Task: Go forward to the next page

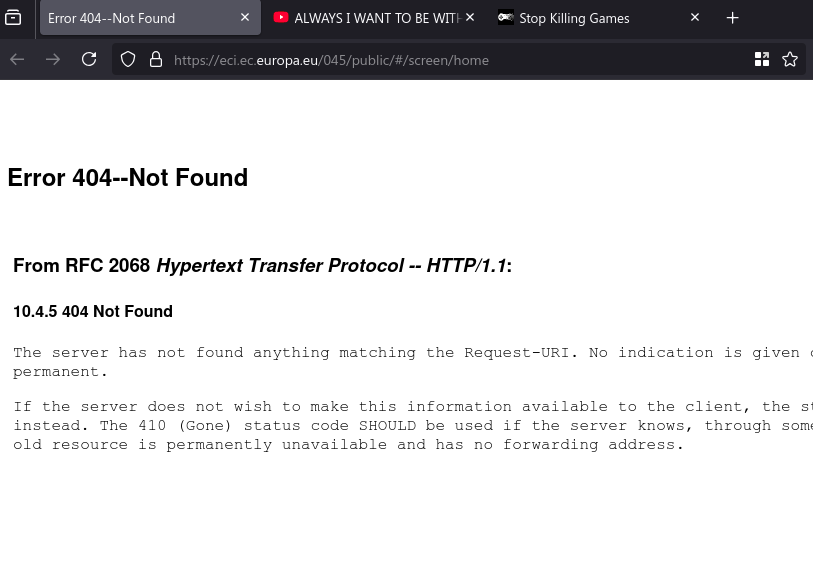Action: [53, 60]
